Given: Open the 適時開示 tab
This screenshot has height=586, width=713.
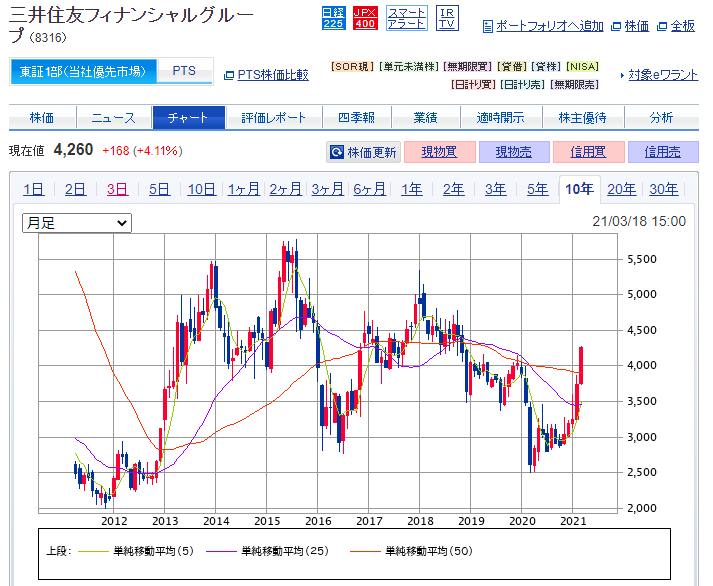Looking at the screenshot, I should (x=501, y=118).
